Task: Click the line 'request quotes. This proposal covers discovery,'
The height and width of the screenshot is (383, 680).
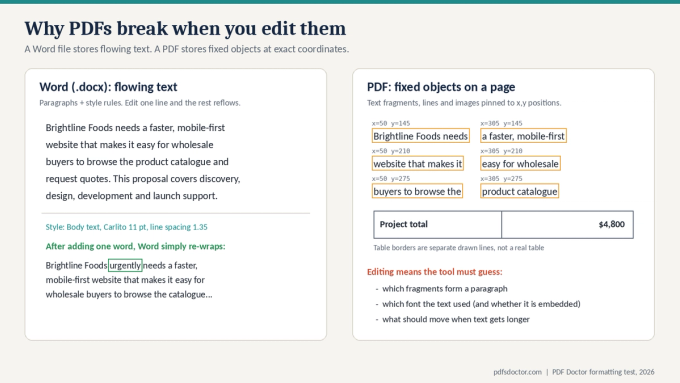Action: 143,179
